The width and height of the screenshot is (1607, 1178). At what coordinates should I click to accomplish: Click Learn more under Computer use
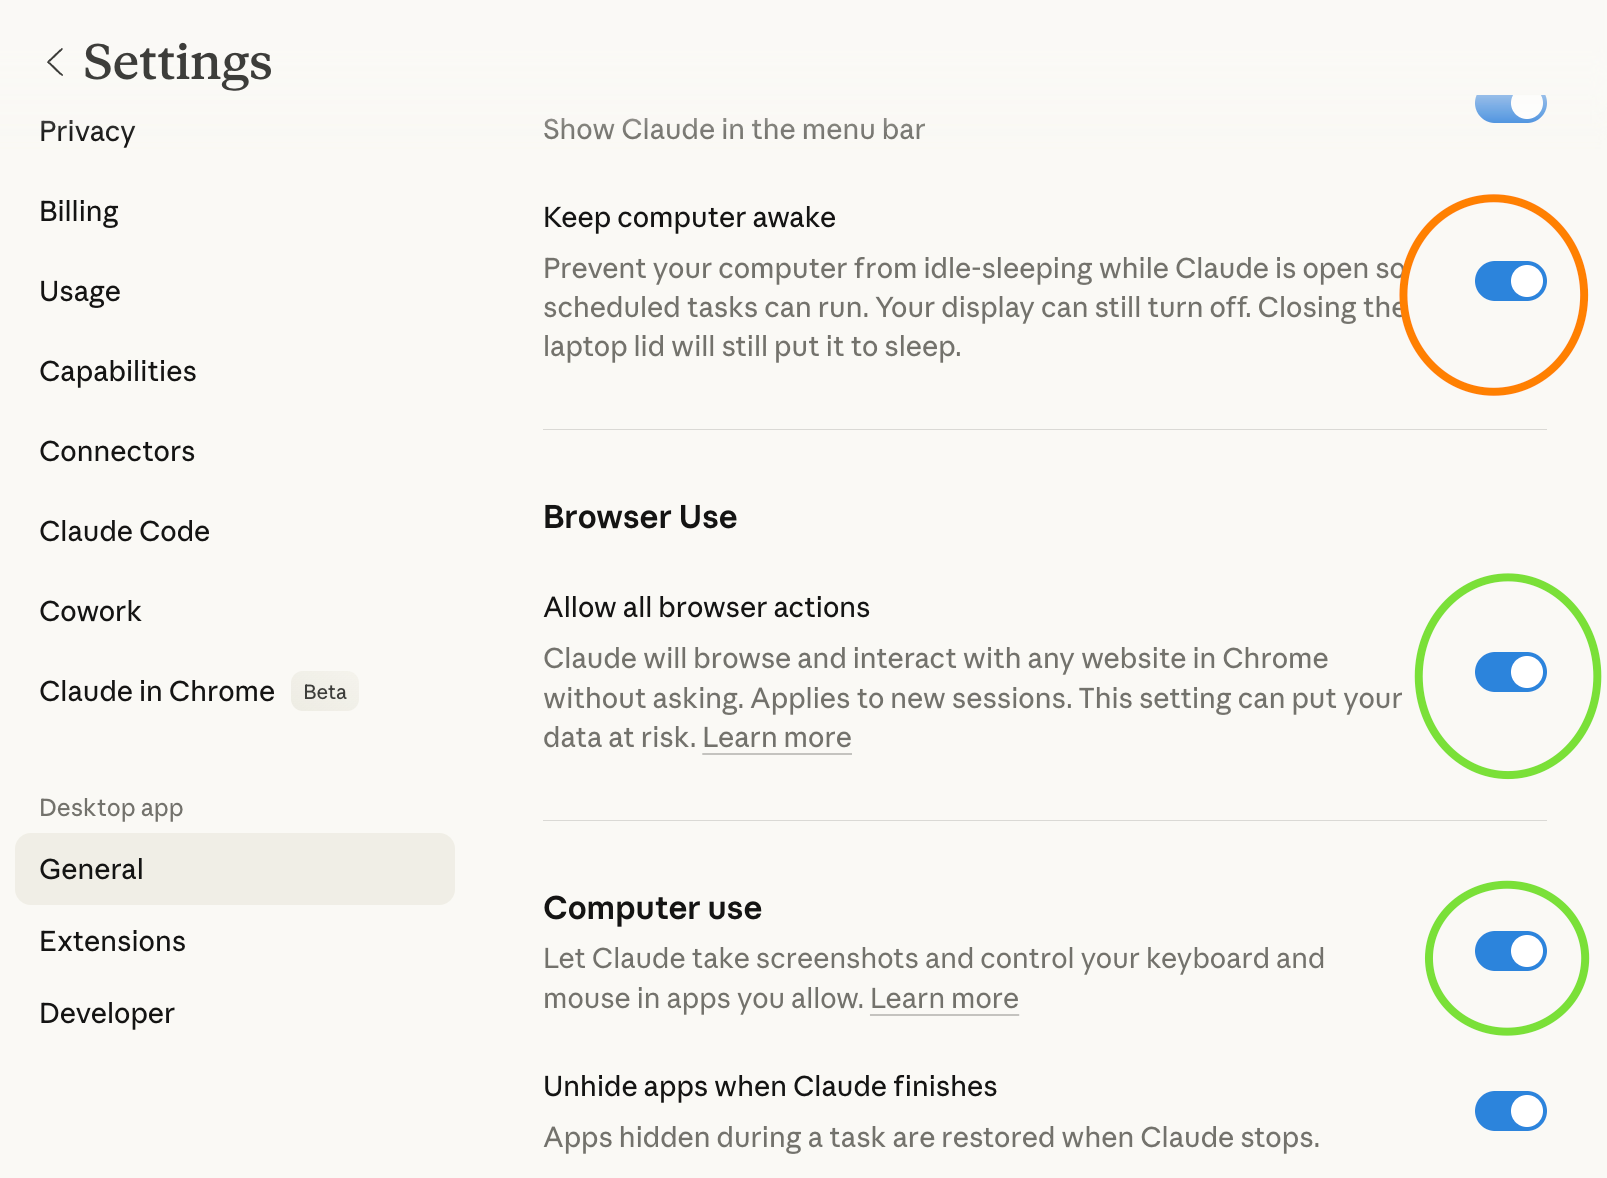[x=944, y=998]
